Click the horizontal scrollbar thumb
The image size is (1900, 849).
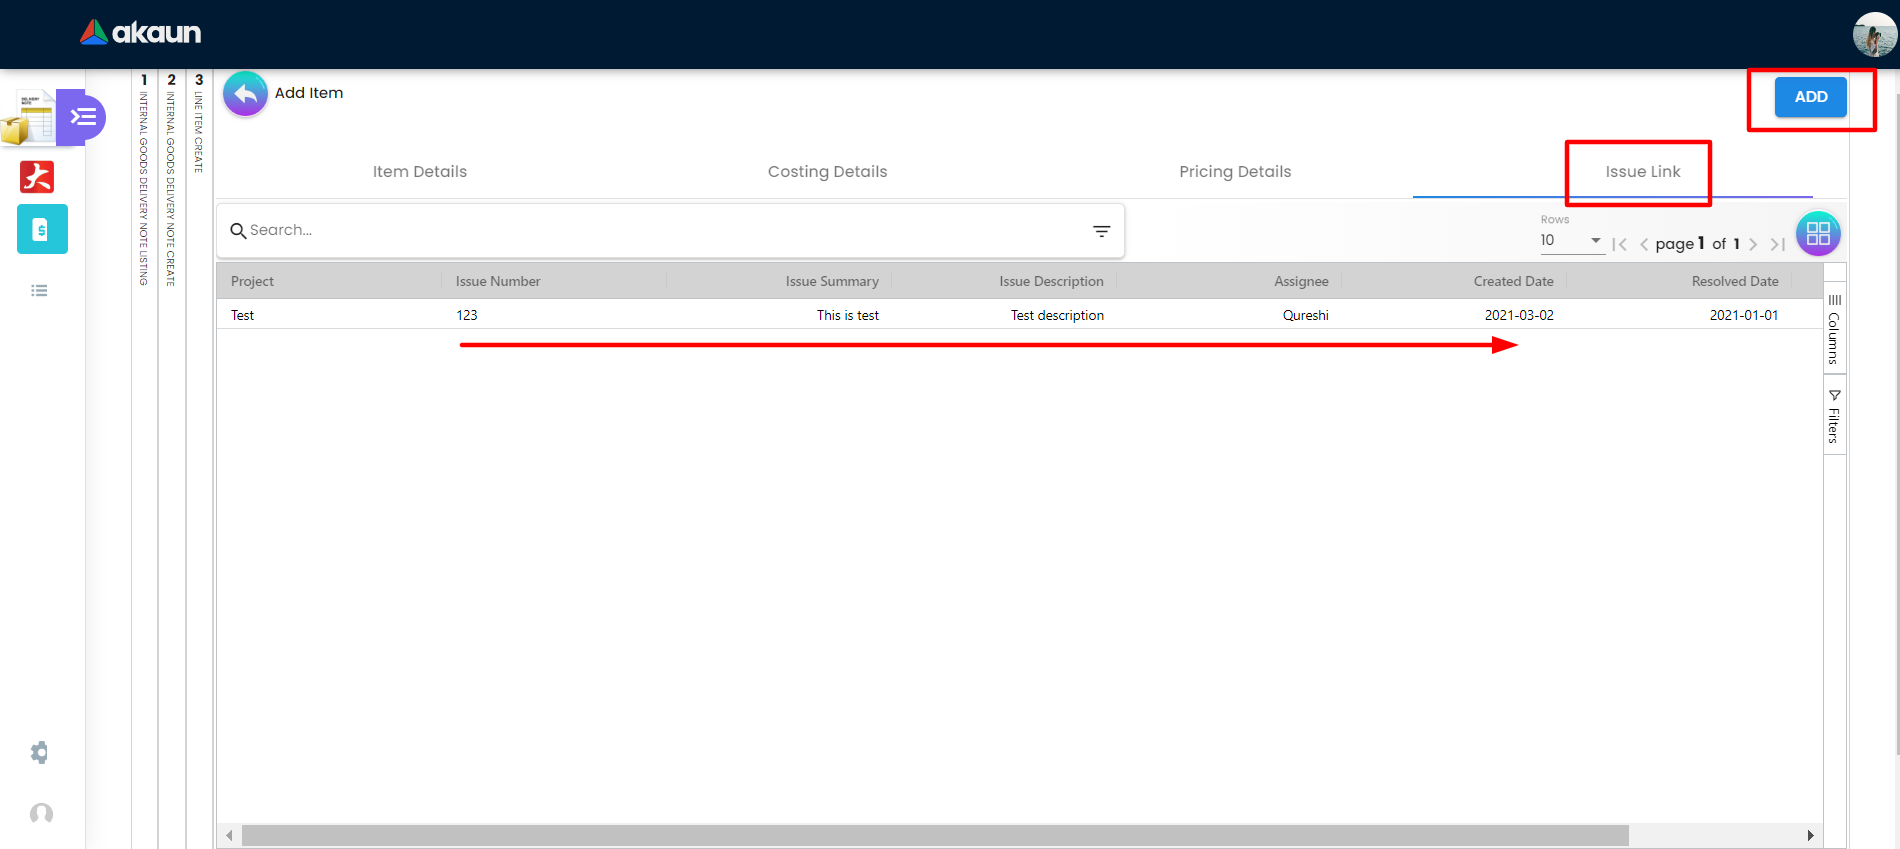[x=935, y=835]
